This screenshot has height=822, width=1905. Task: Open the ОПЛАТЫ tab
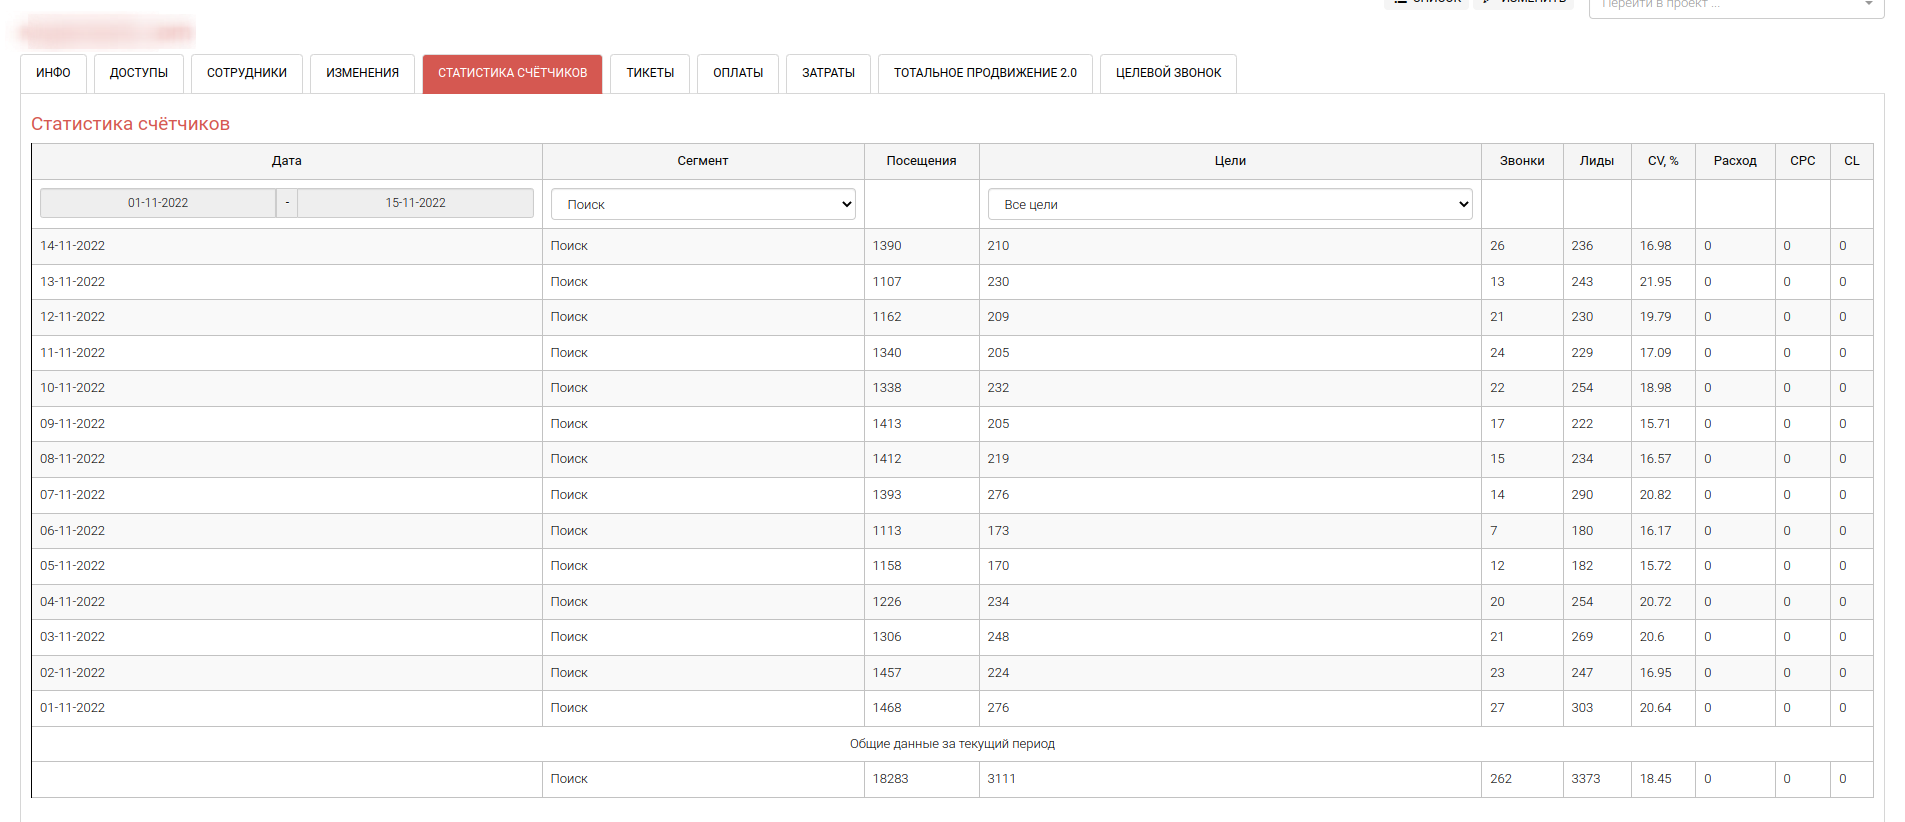pos(738,73)
